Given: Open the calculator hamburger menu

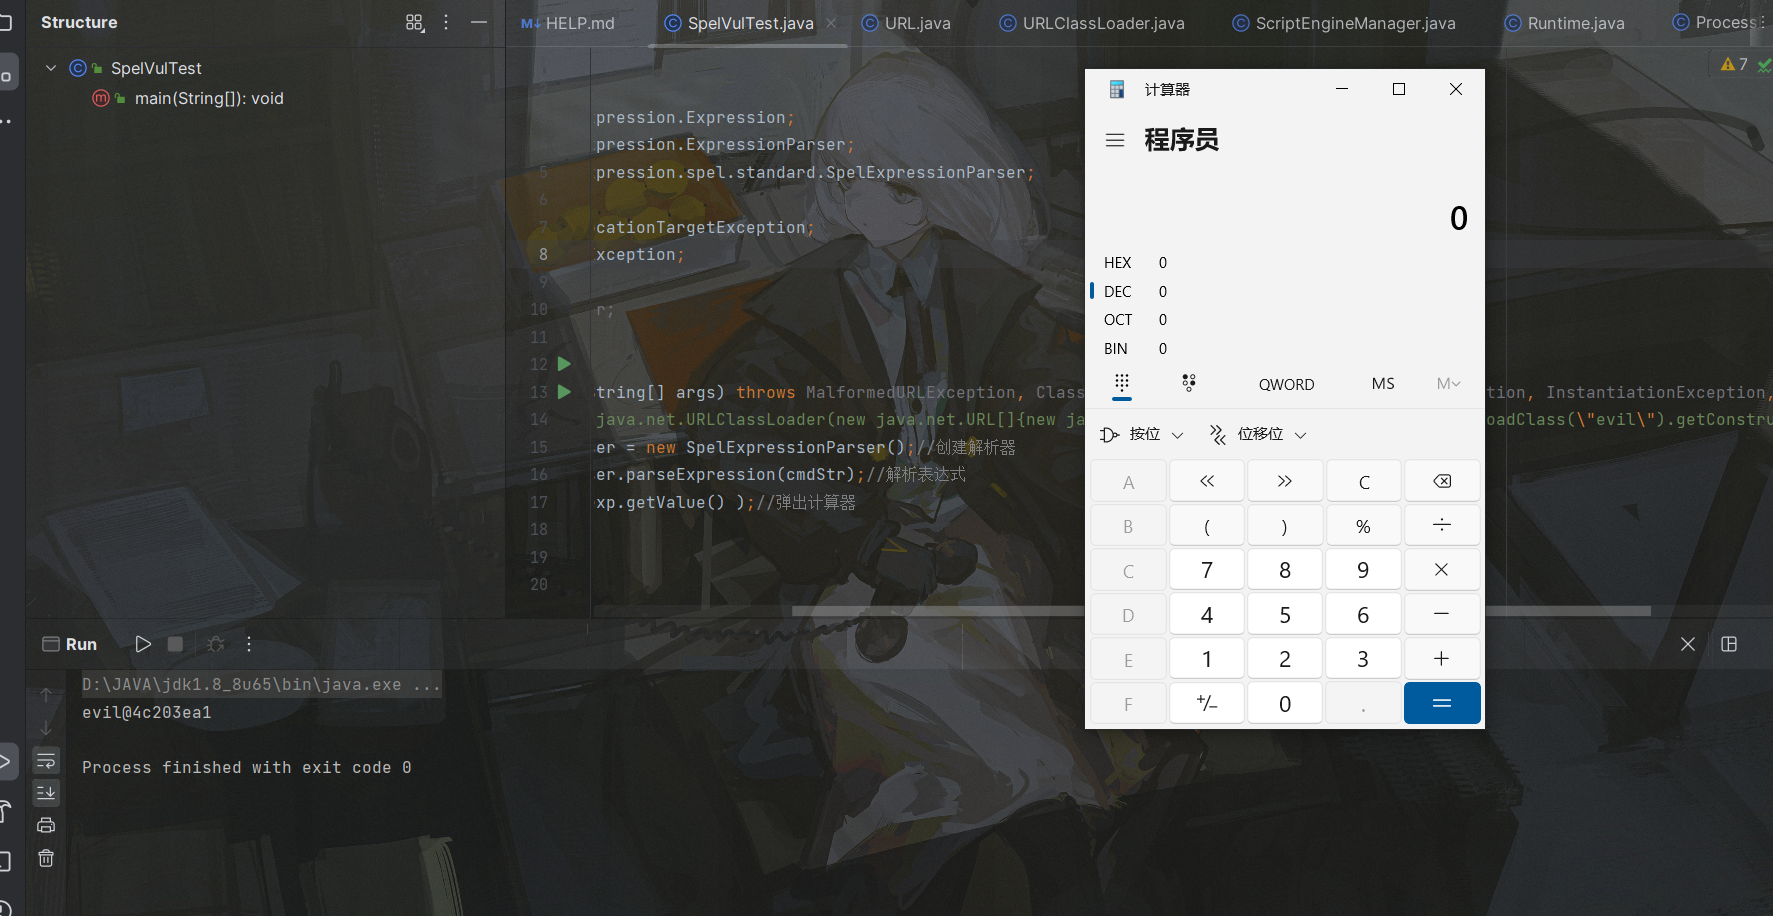Looking at the screenshot, I should 1114,140.
